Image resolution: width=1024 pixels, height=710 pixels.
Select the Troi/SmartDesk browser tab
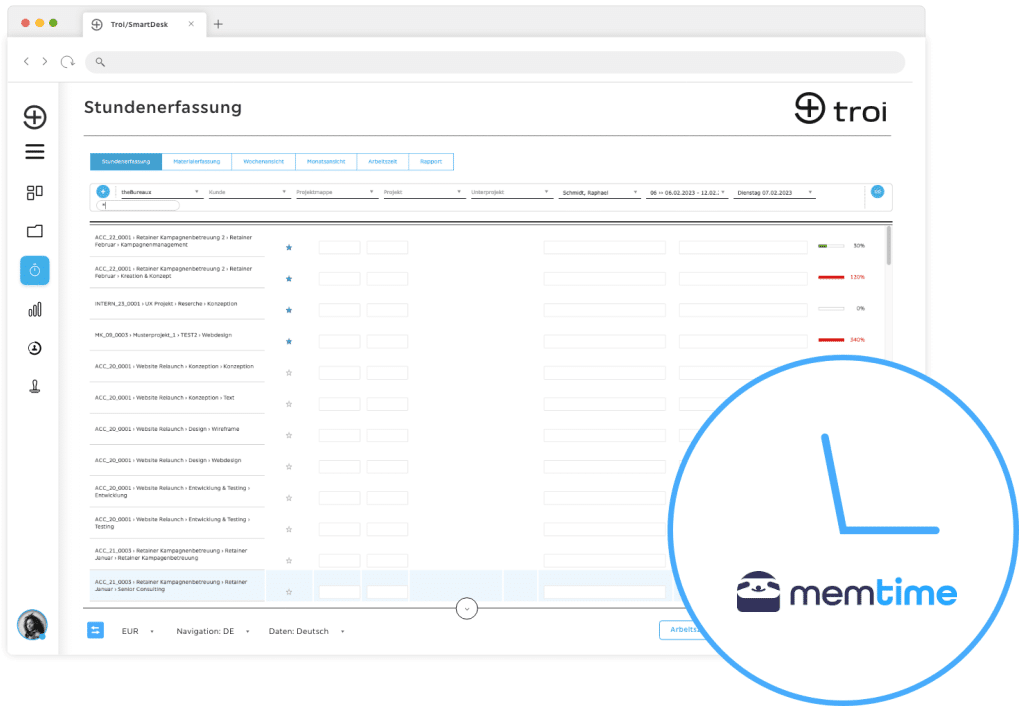(142, 24)
